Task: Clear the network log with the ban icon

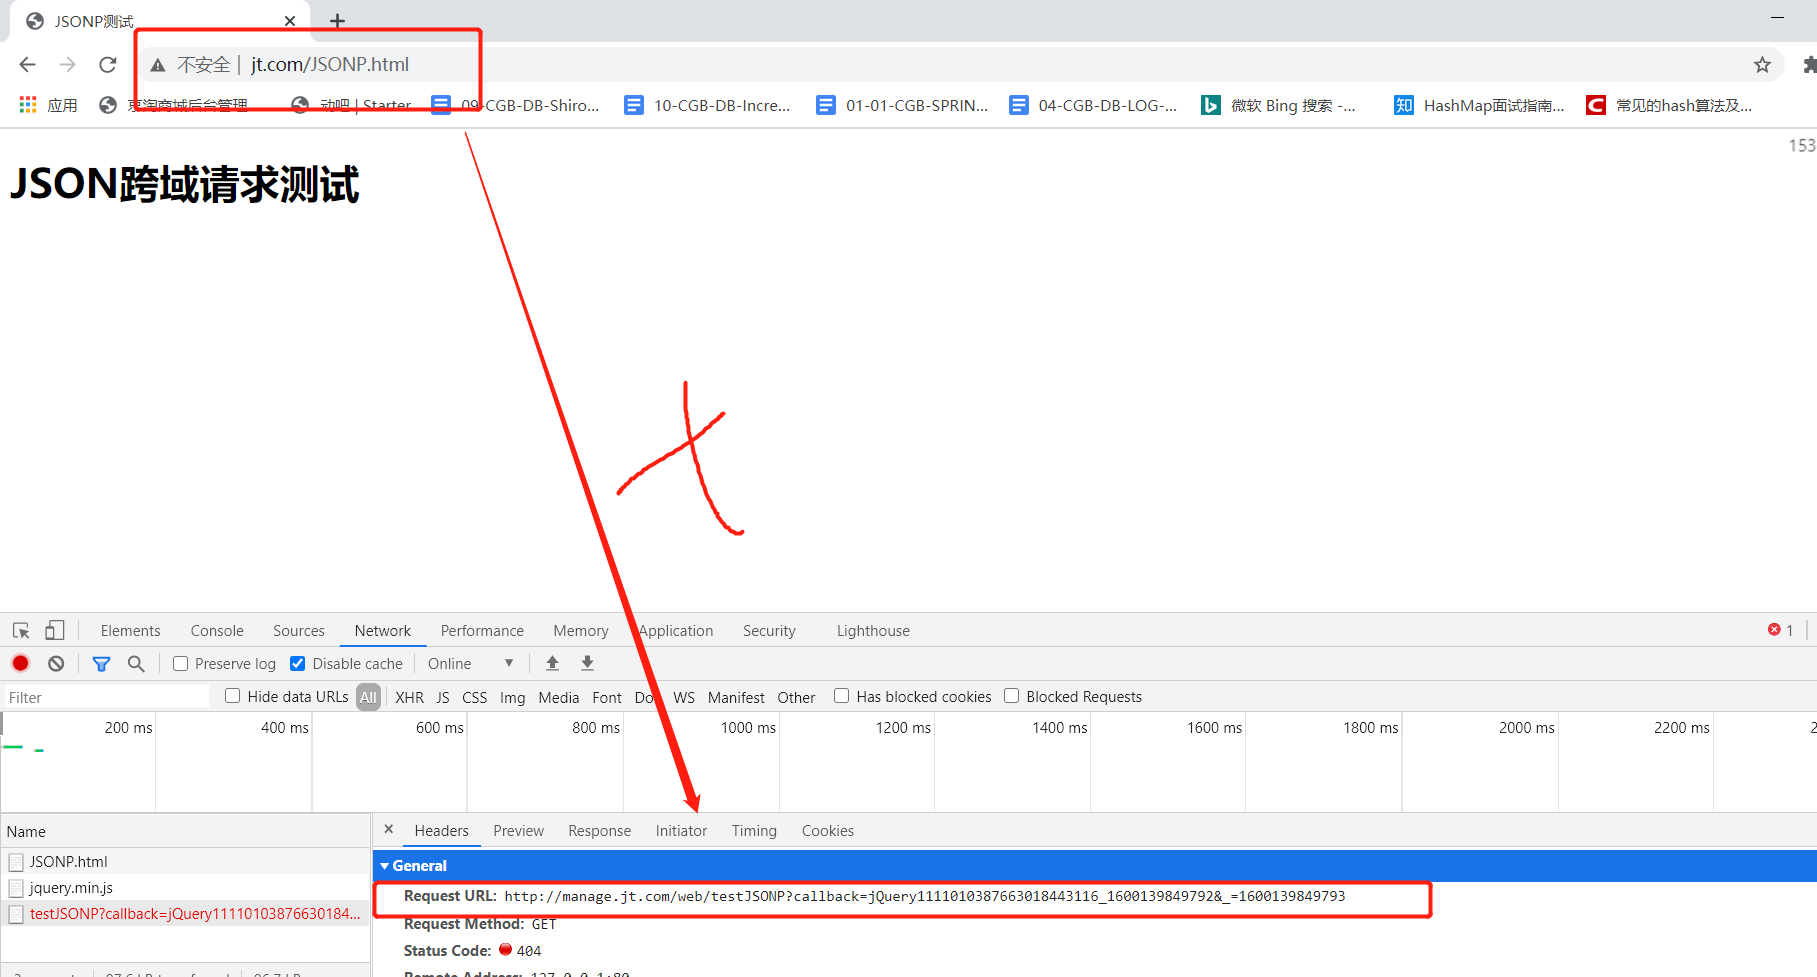Action: pos(56,663)
